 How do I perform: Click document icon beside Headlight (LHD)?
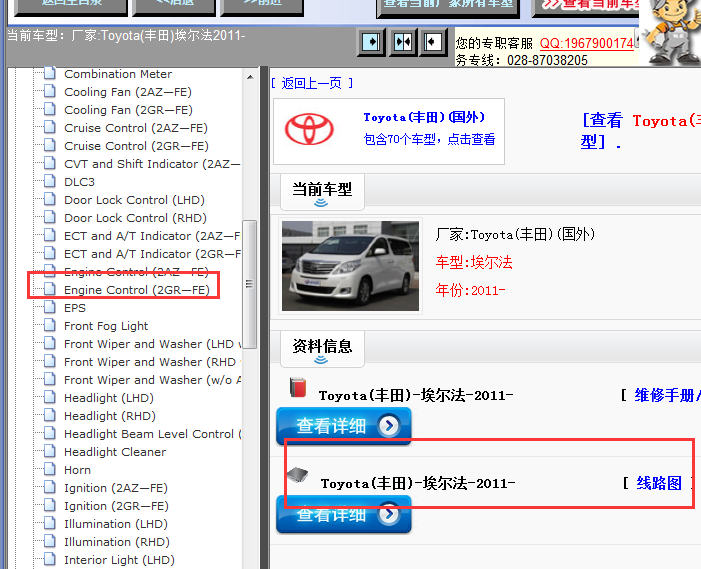(x=50, y=397)
